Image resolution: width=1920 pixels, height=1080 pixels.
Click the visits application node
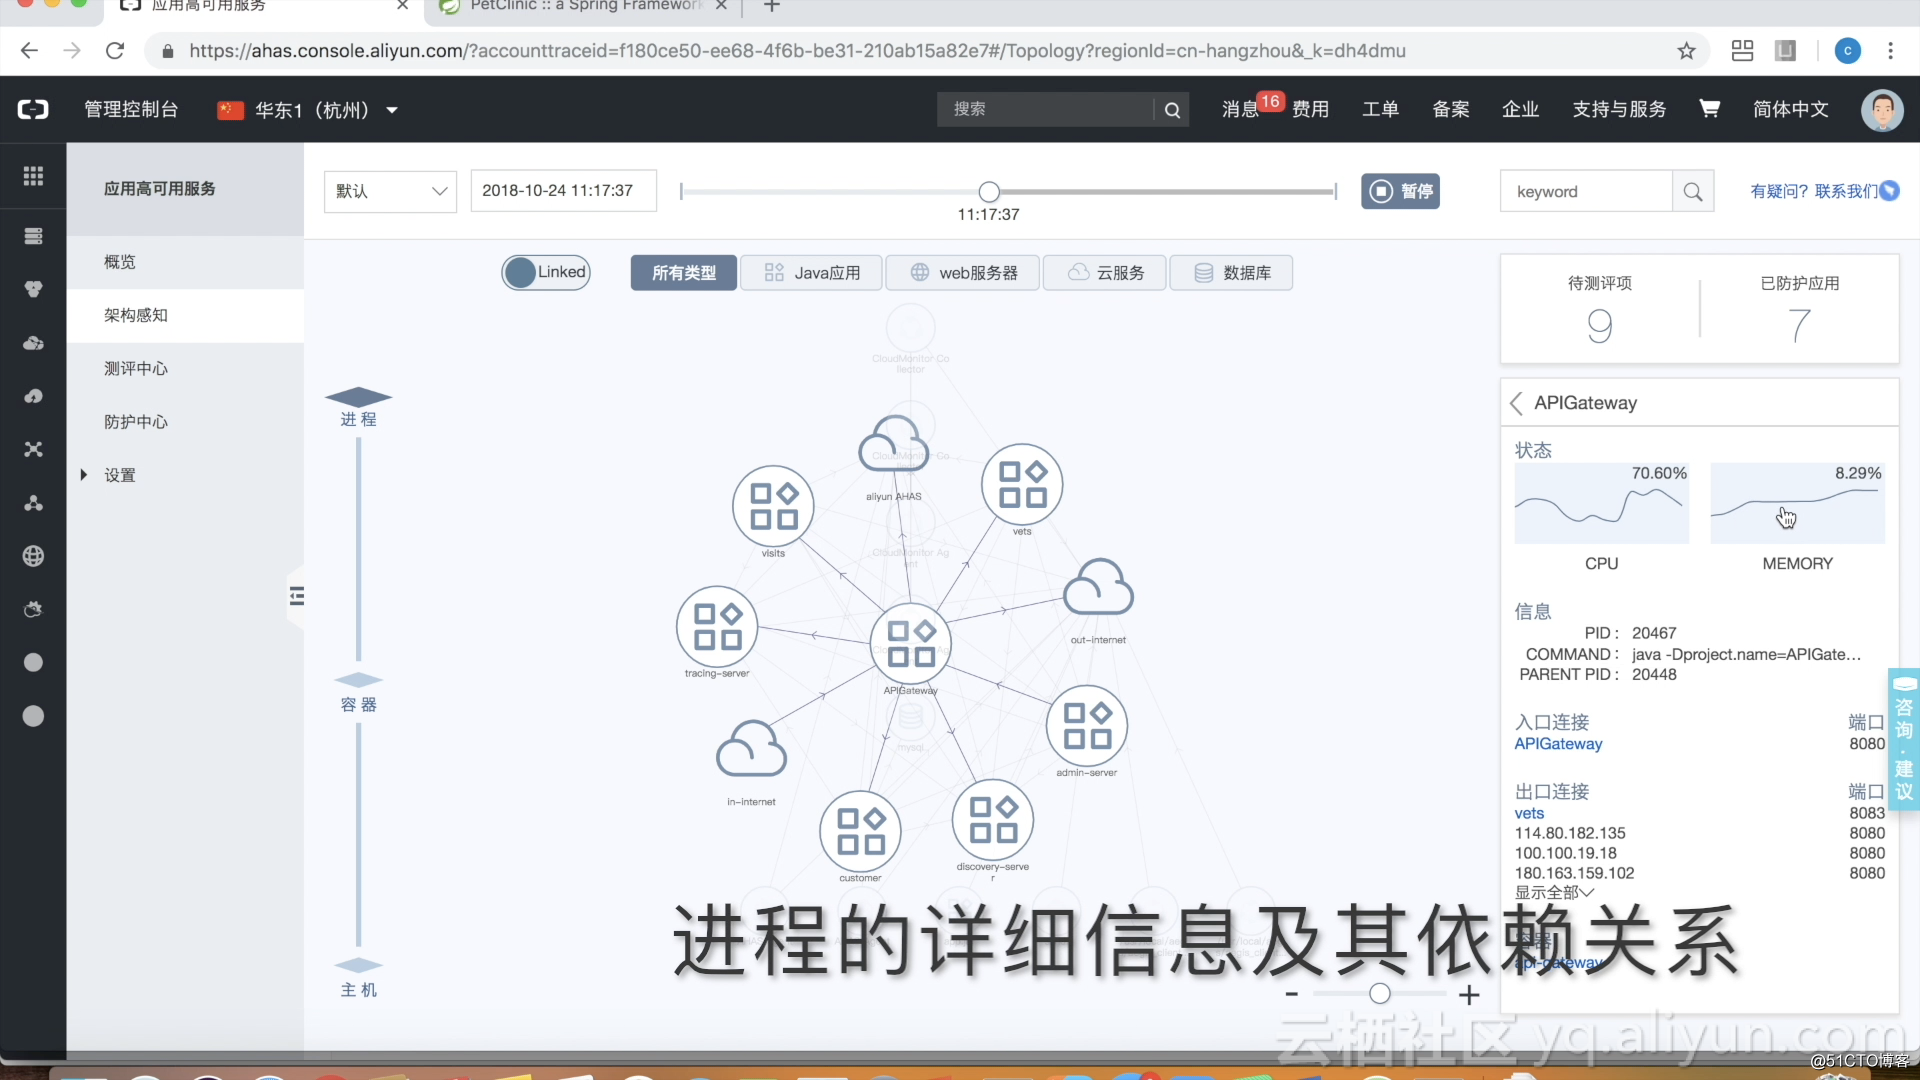coord(773,505)
